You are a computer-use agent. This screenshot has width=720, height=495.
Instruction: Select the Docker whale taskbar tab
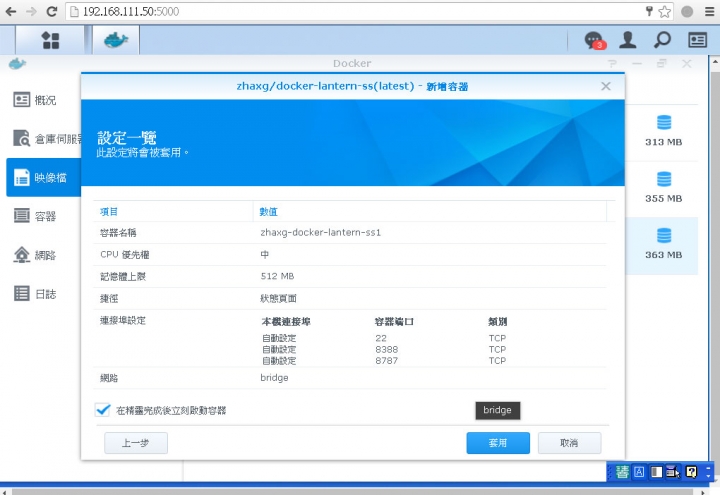click(x=116, y=40)
